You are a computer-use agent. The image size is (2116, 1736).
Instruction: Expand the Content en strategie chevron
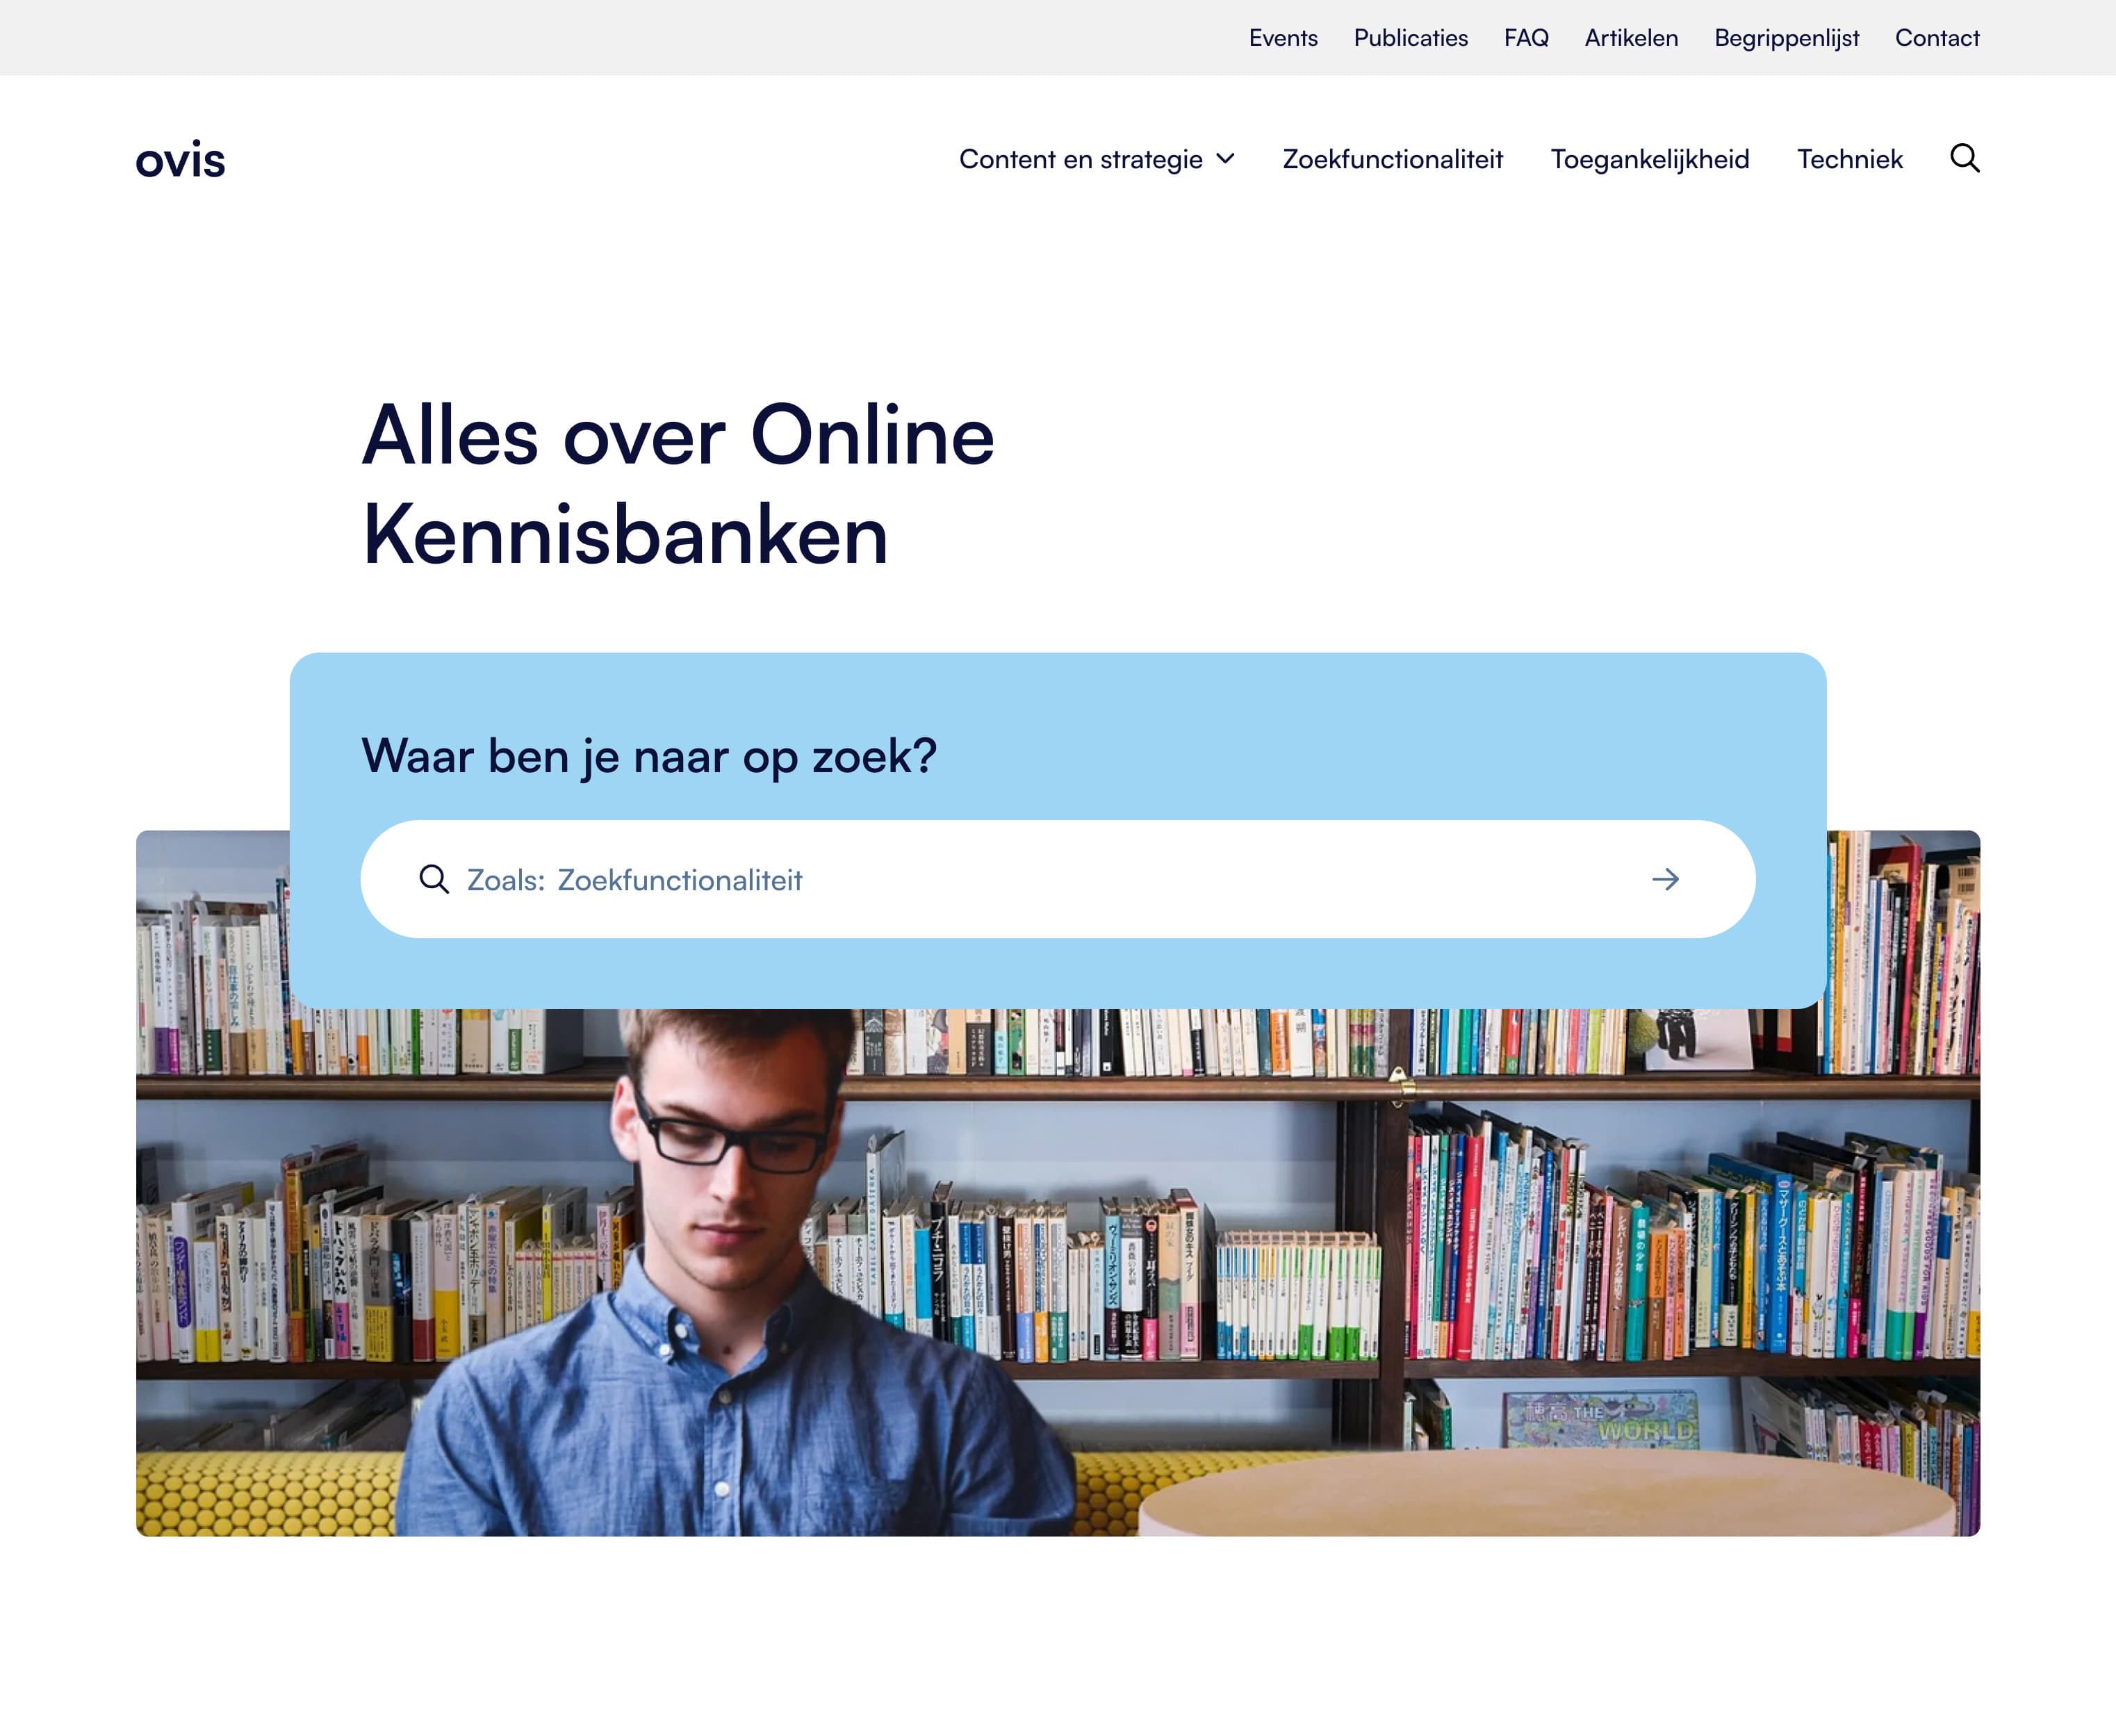pos(1225,159)
